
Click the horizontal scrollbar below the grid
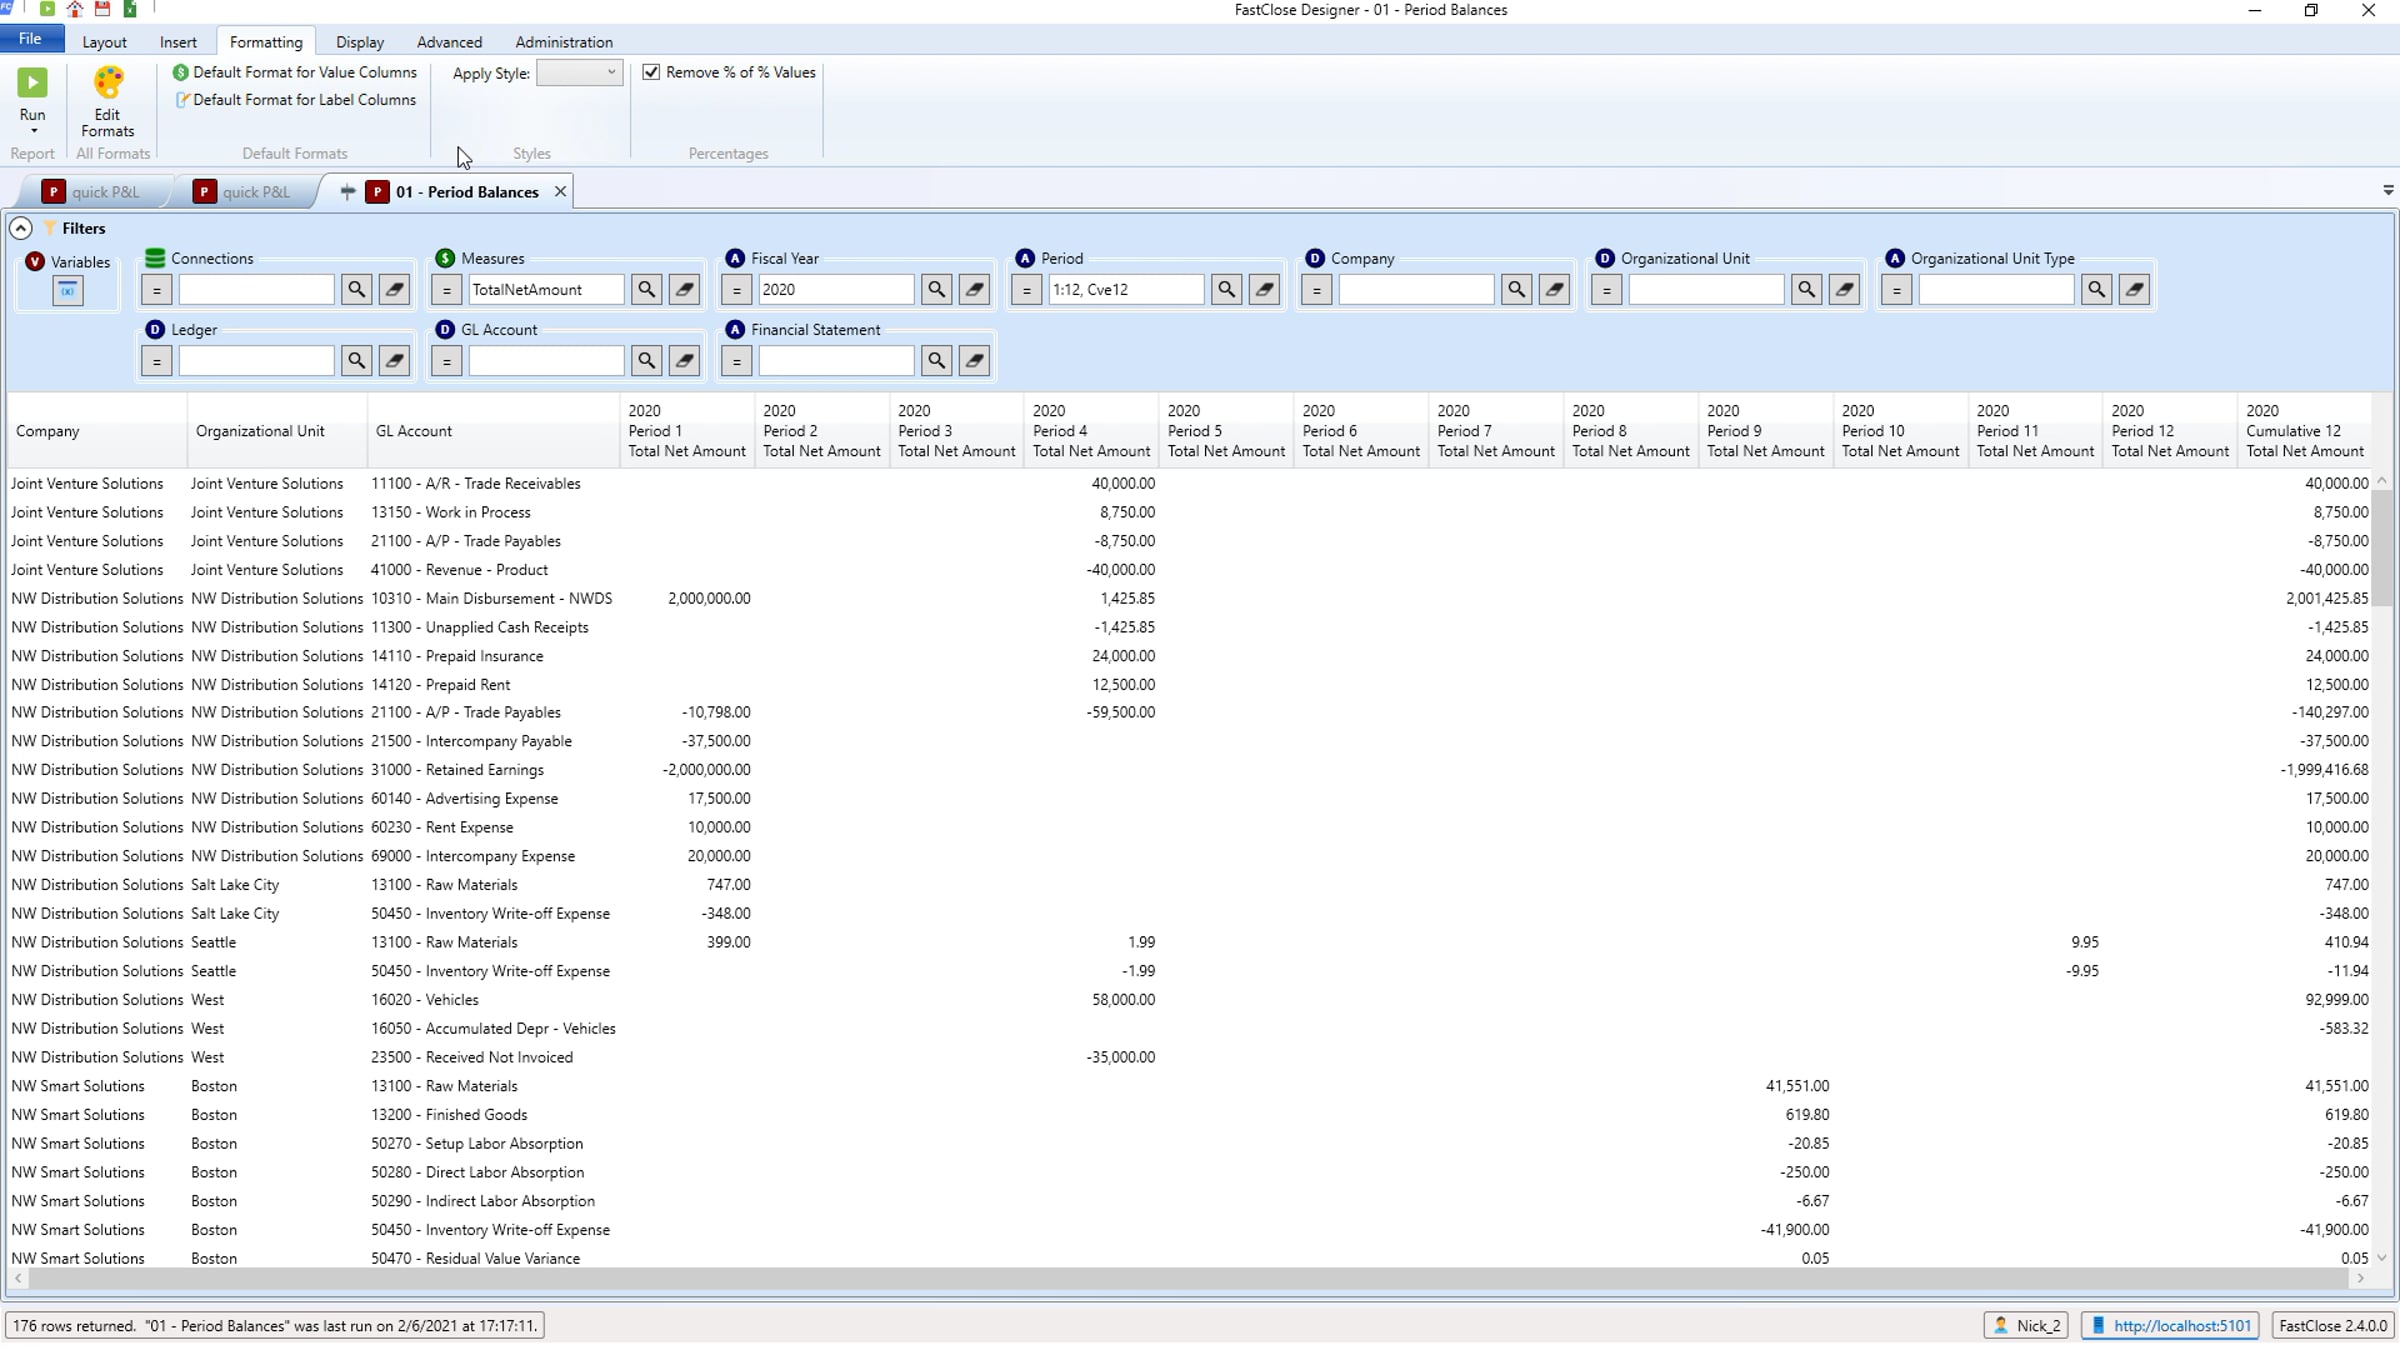[x=1180, y=1278]
